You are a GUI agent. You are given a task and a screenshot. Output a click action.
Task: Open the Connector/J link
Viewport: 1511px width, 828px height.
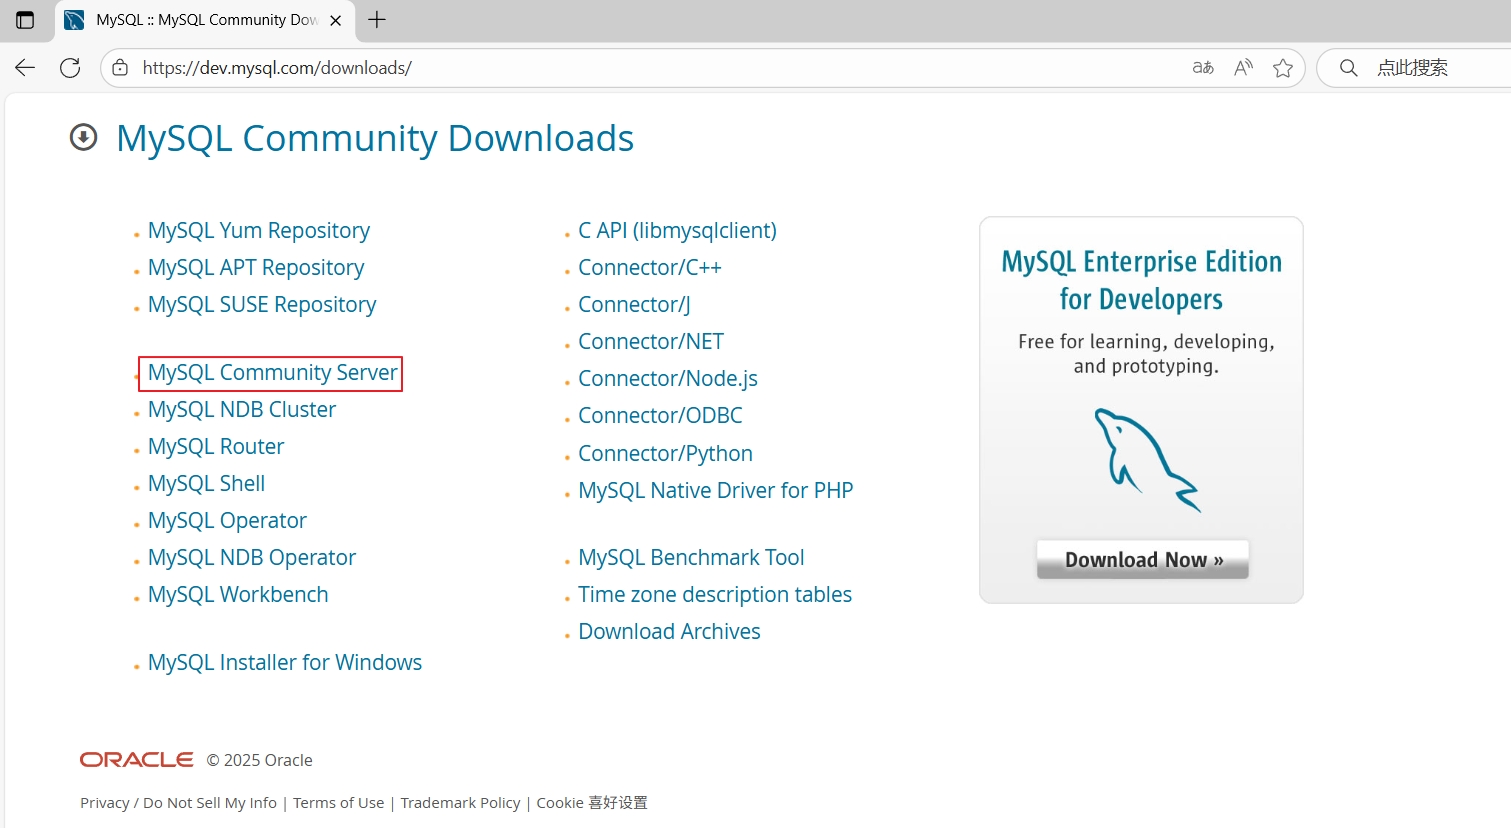(634, 305)
